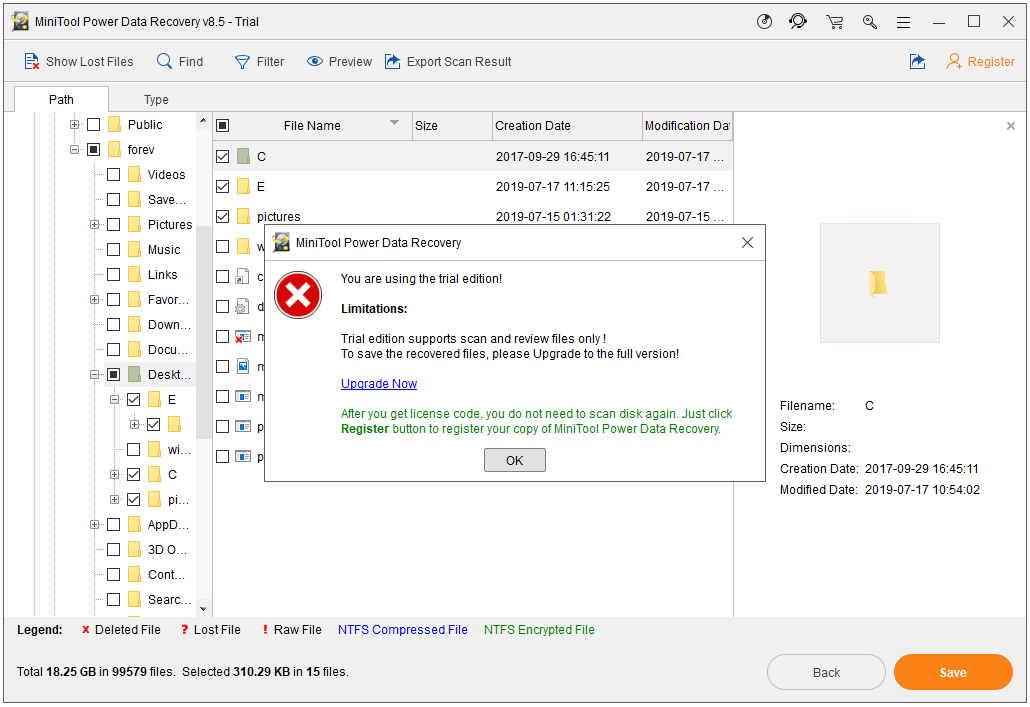Viewport: 1030px width, 707px height.
Task: Click the File Name sort arrow
Action: click(x=394, y=123)
